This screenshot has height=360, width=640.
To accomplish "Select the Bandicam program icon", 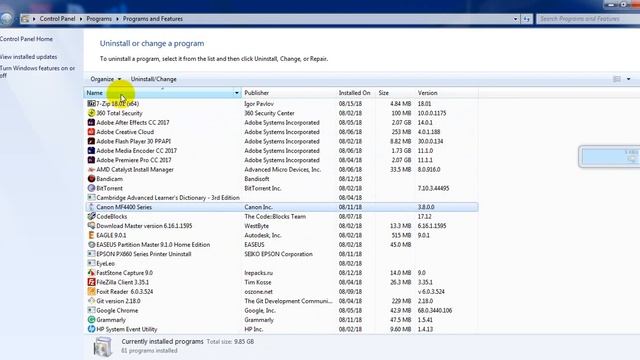I will (91, 179).
